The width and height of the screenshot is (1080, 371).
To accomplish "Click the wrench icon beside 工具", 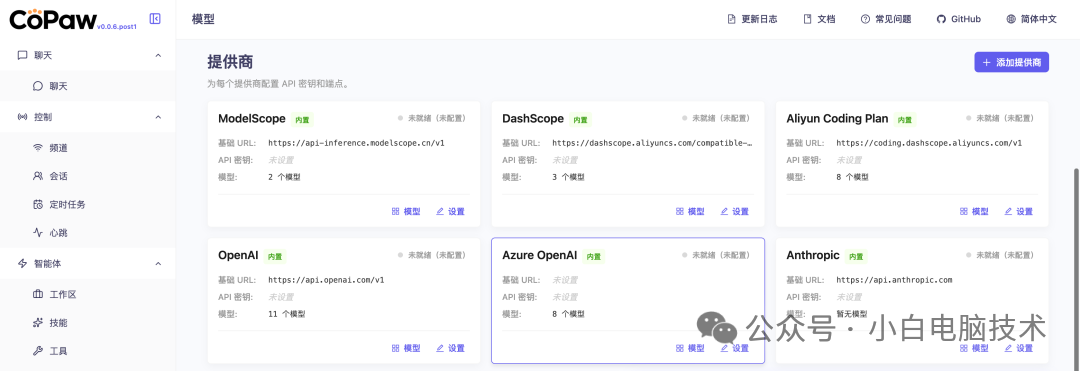I will (38, 351).
